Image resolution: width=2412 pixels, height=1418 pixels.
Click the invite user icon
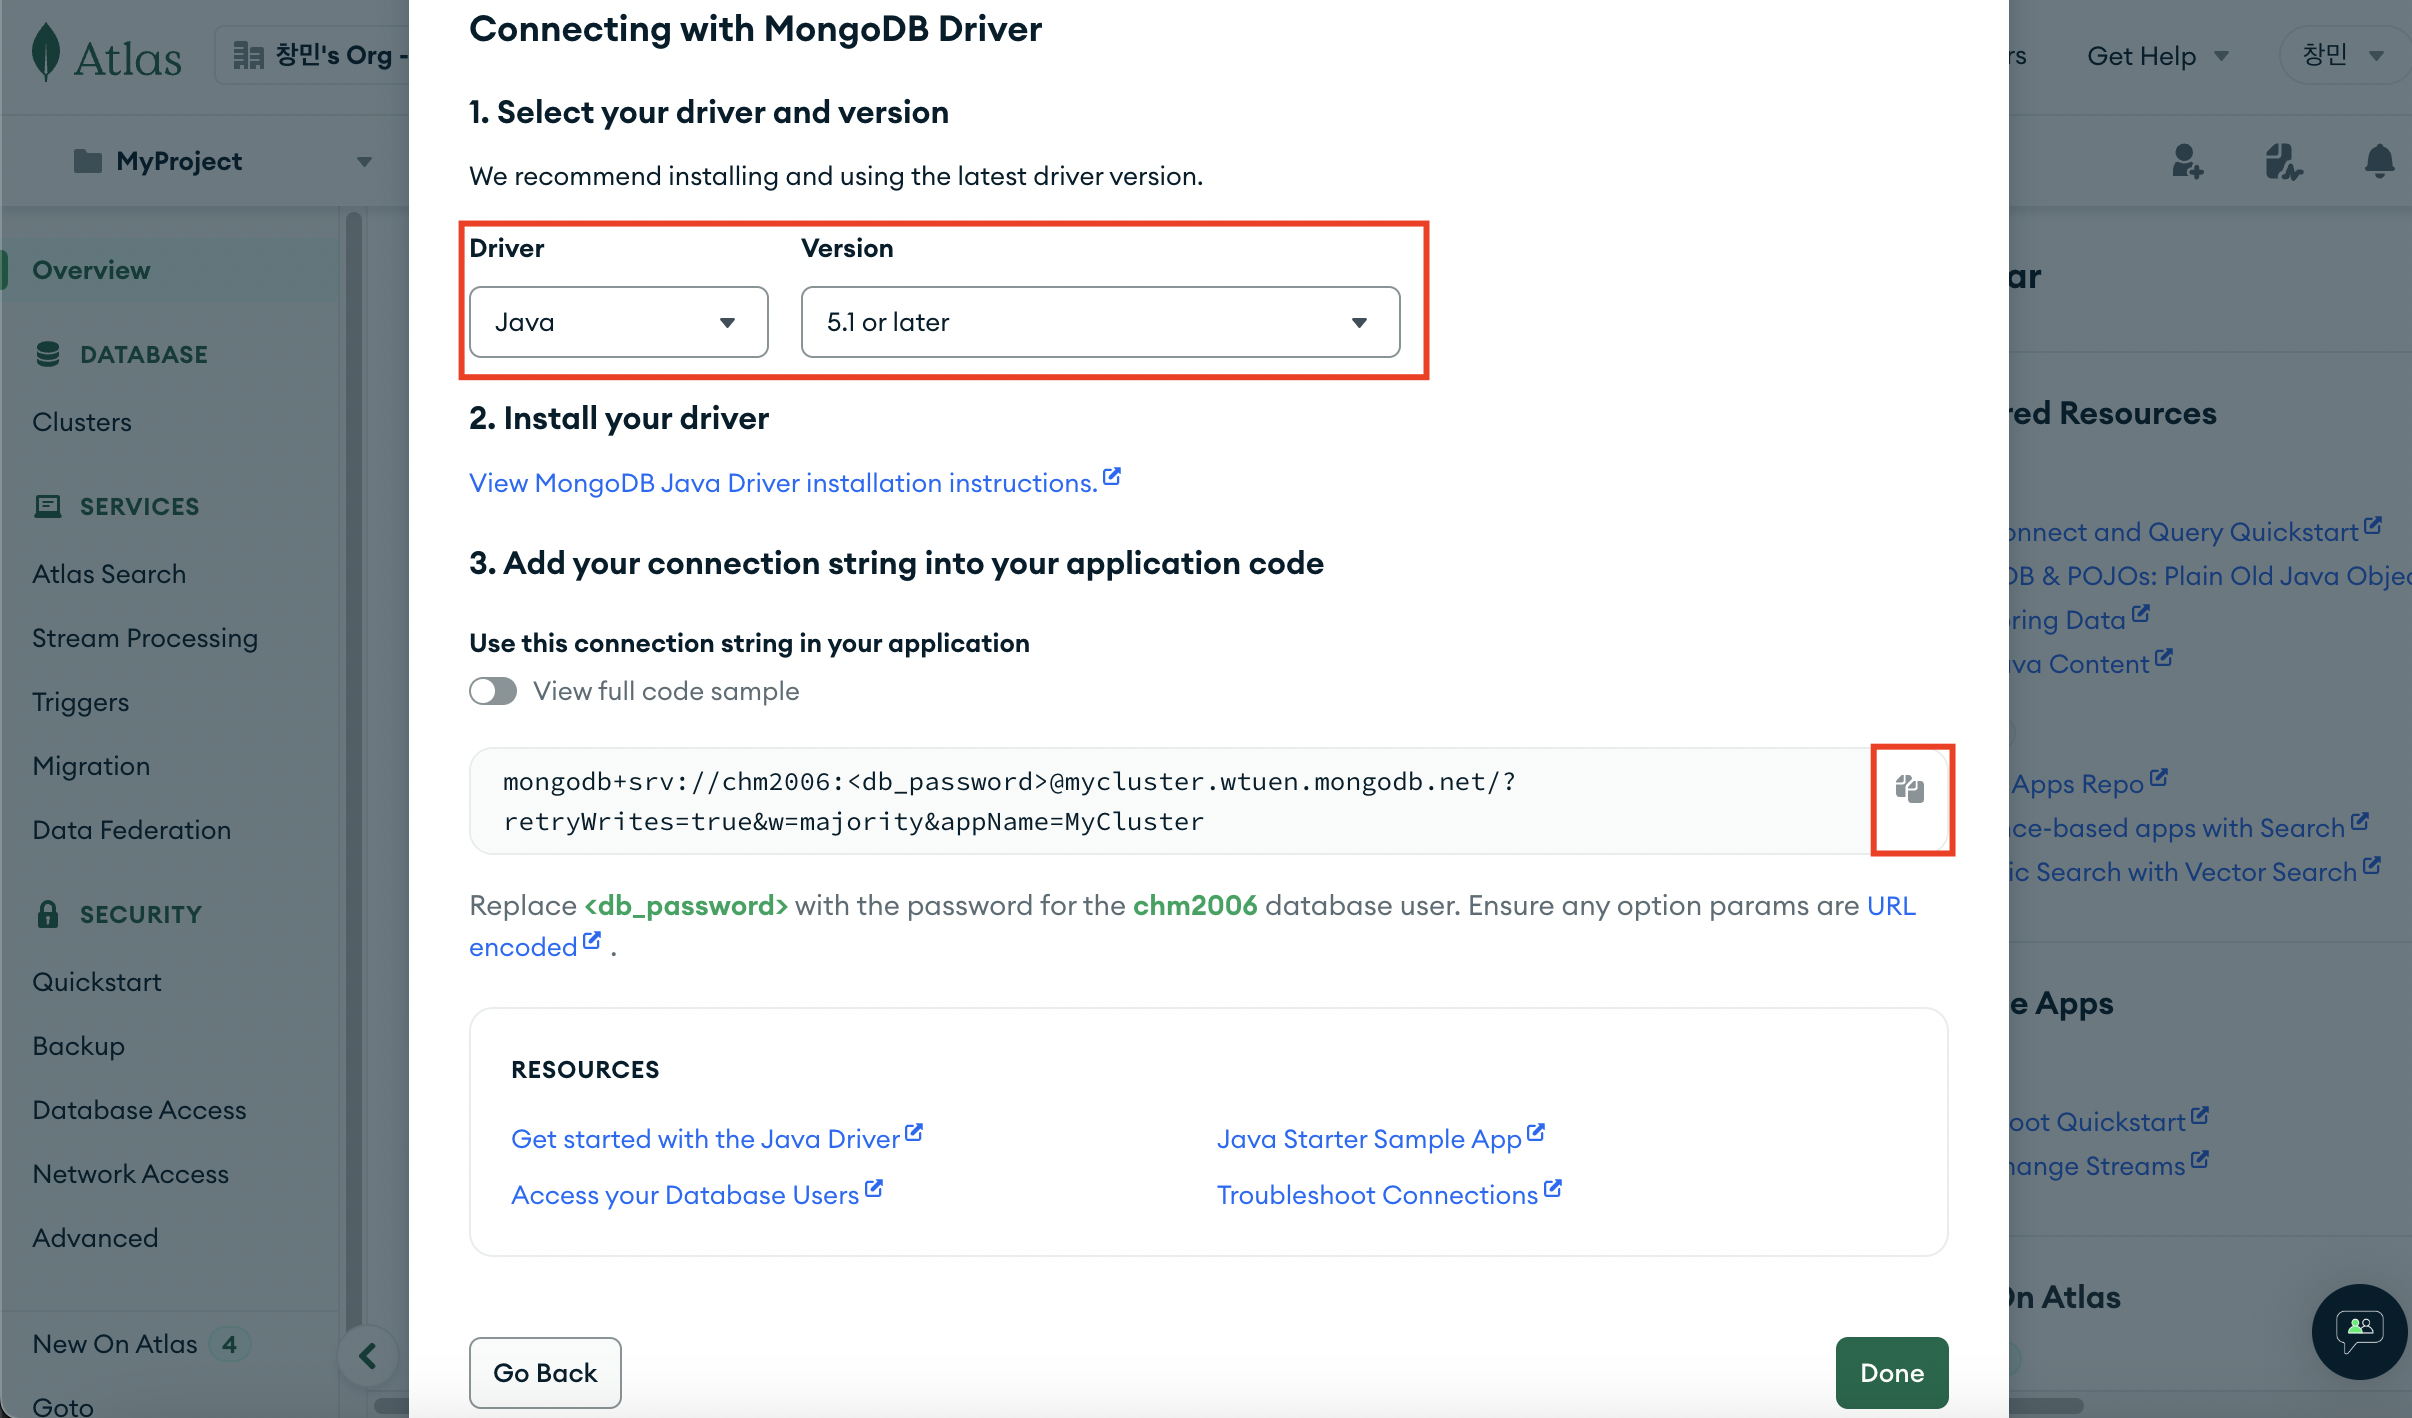click(x=2187, y=161)
